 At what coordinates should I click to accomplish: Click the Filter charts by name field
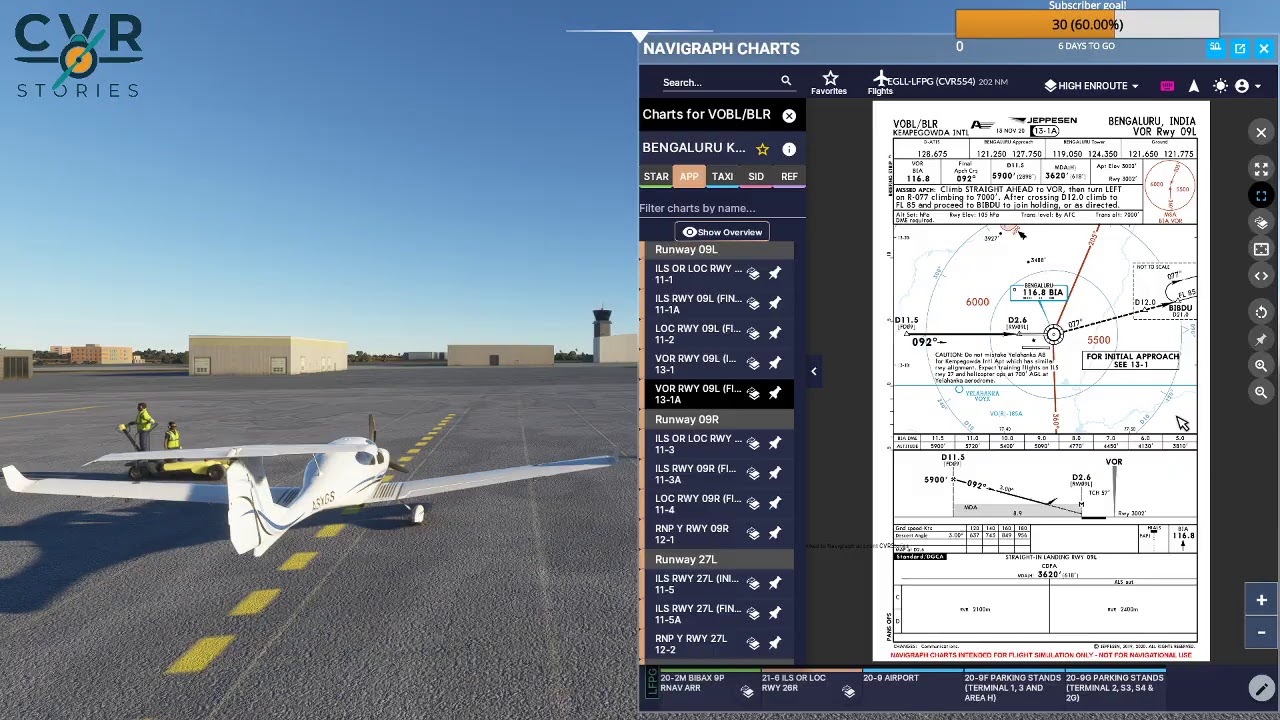[722, 208]
